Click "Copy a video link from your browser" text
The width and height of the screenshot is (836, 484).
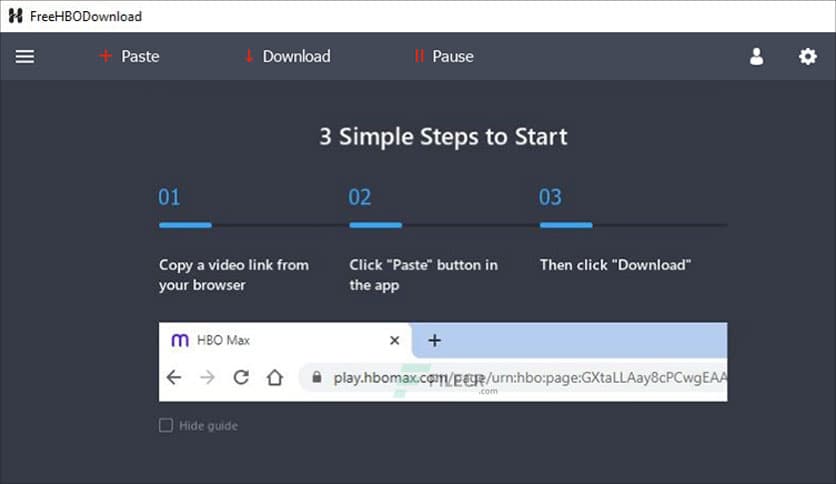click(234, 275)
